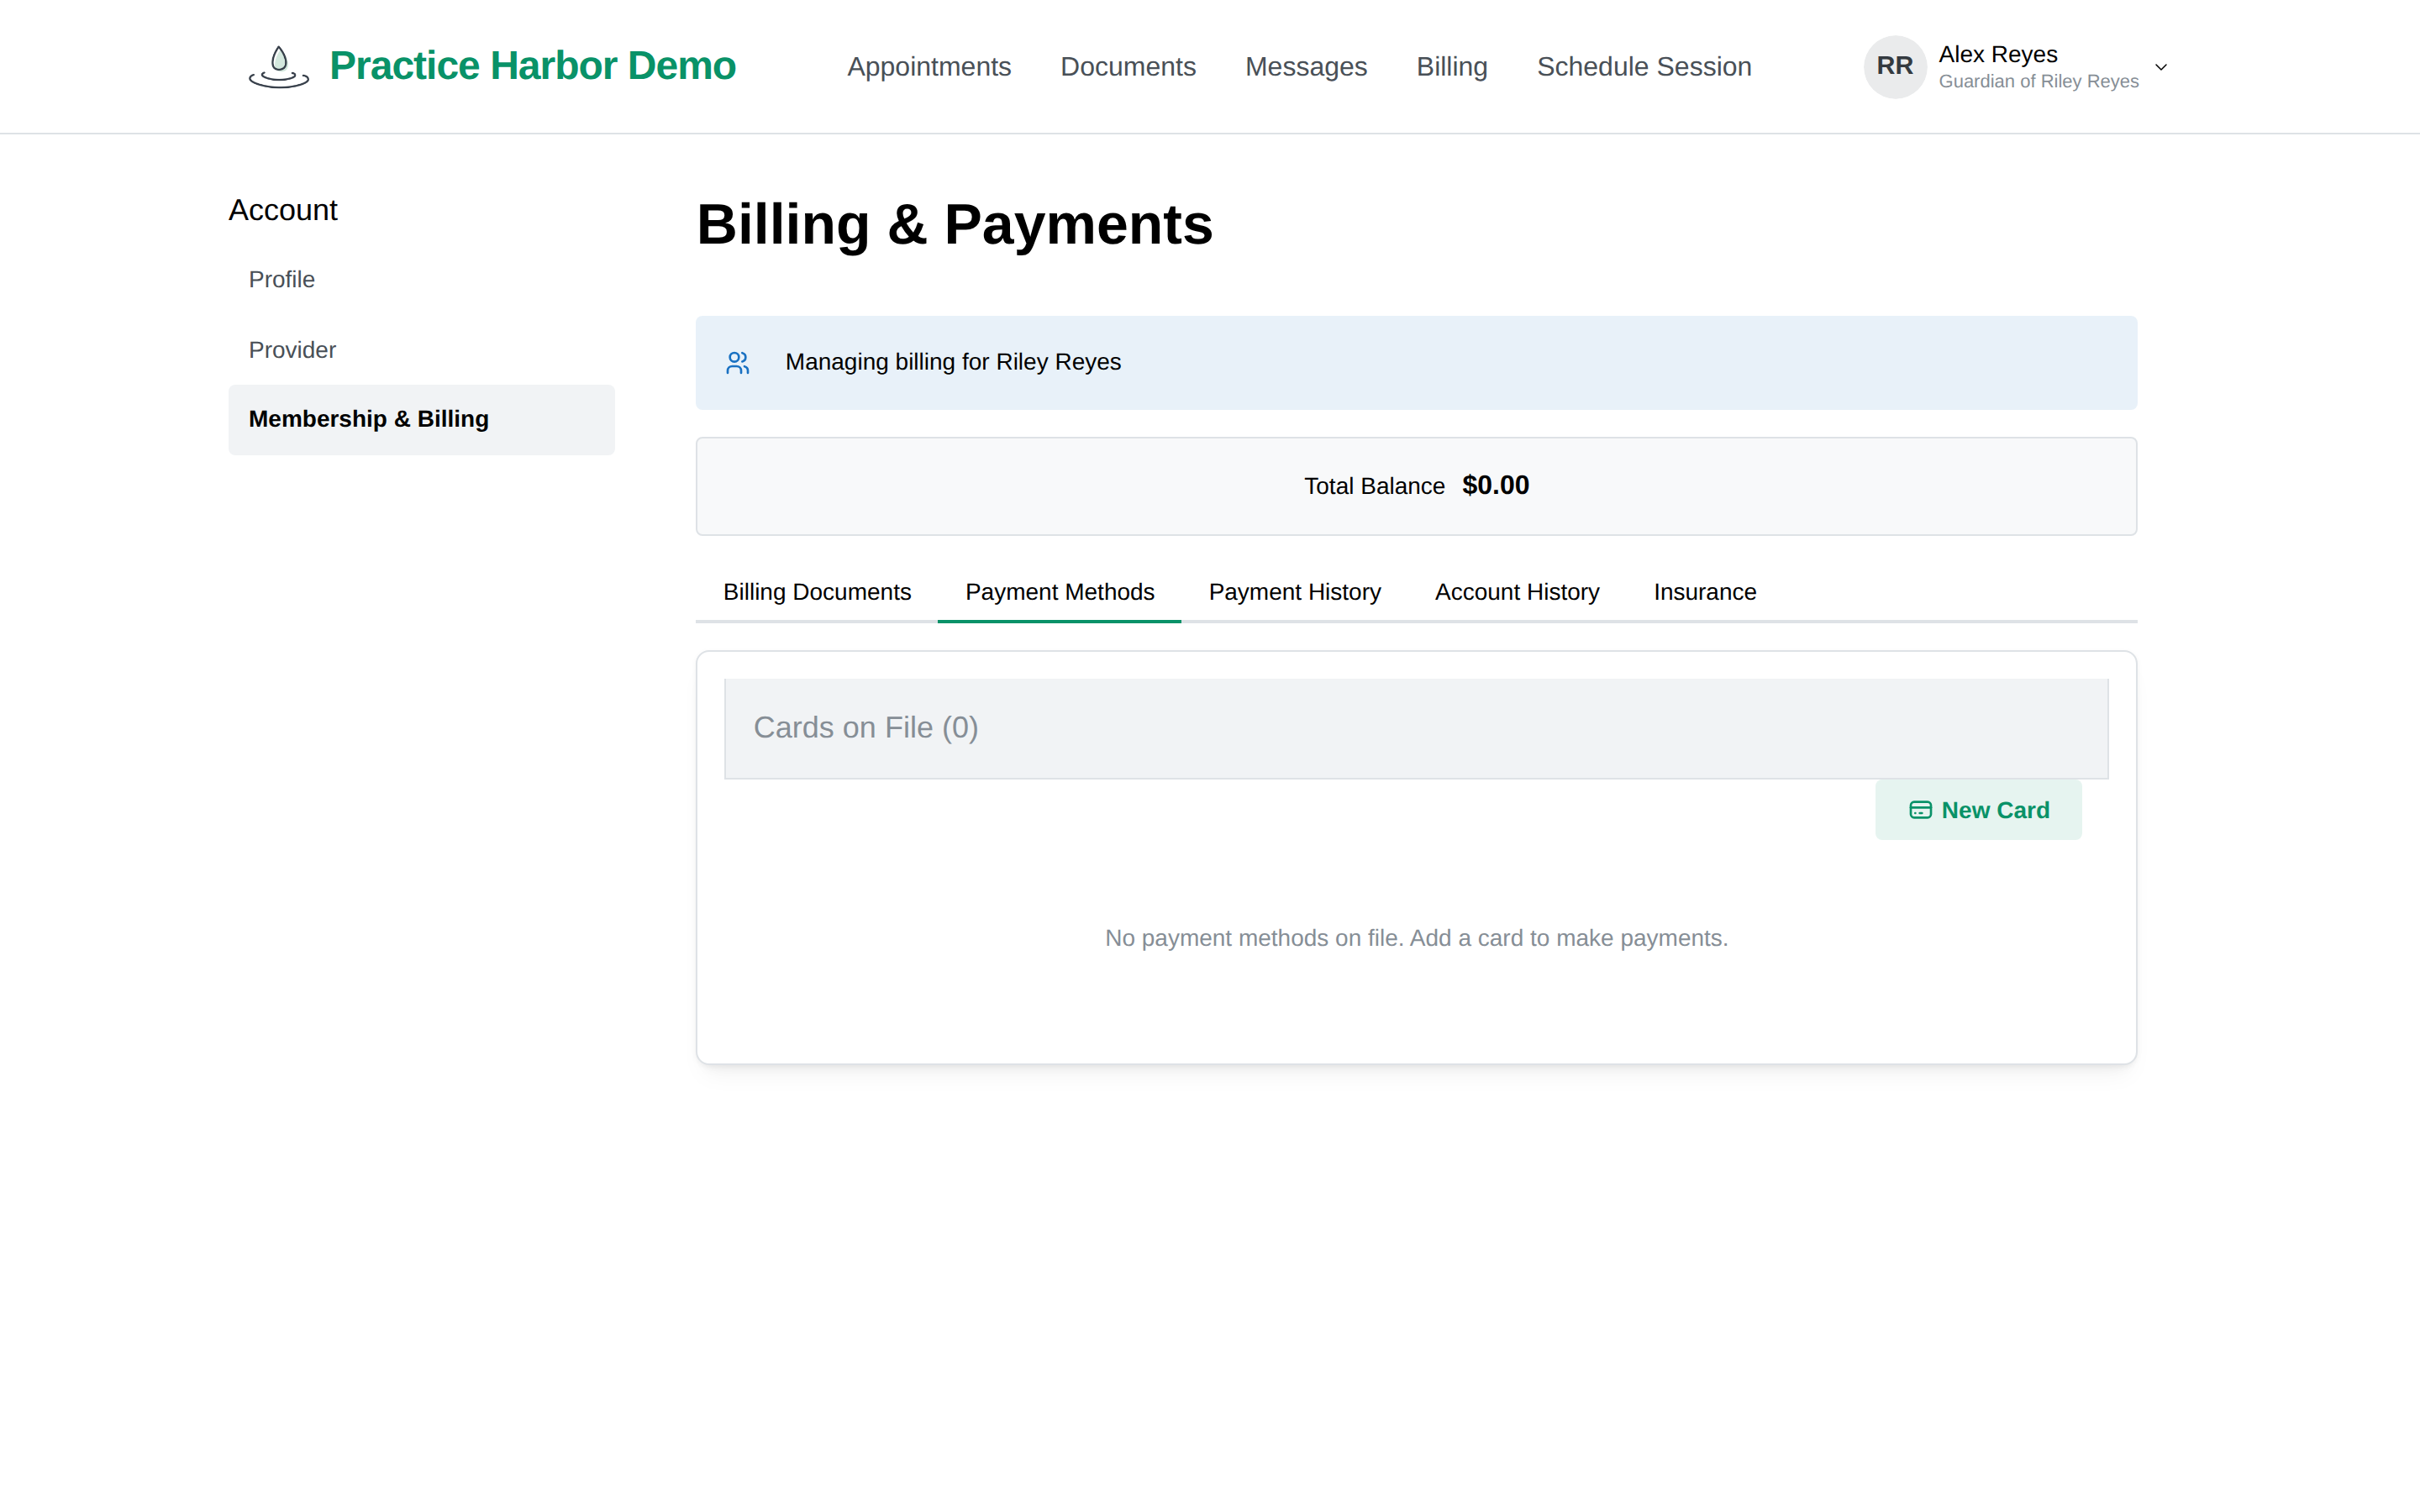This screenshot has width=2420, height=1512.
Task: Open the Insurance tab
Action: 1704,592
